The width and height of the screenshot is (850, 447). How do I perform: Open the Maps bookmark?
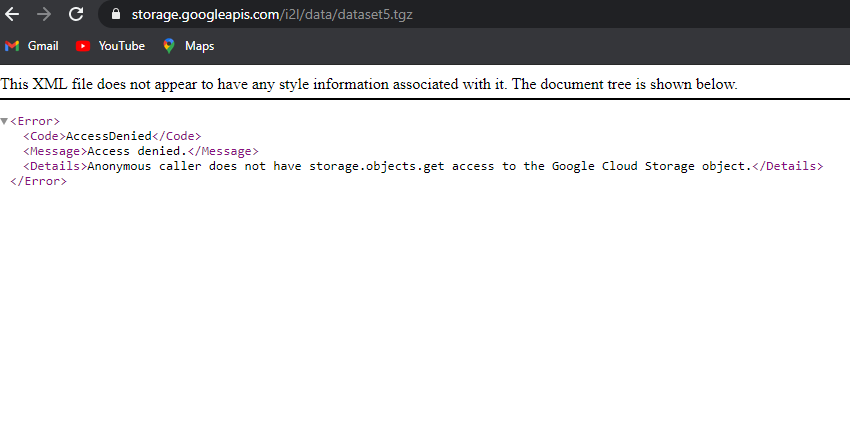[188, 46]
